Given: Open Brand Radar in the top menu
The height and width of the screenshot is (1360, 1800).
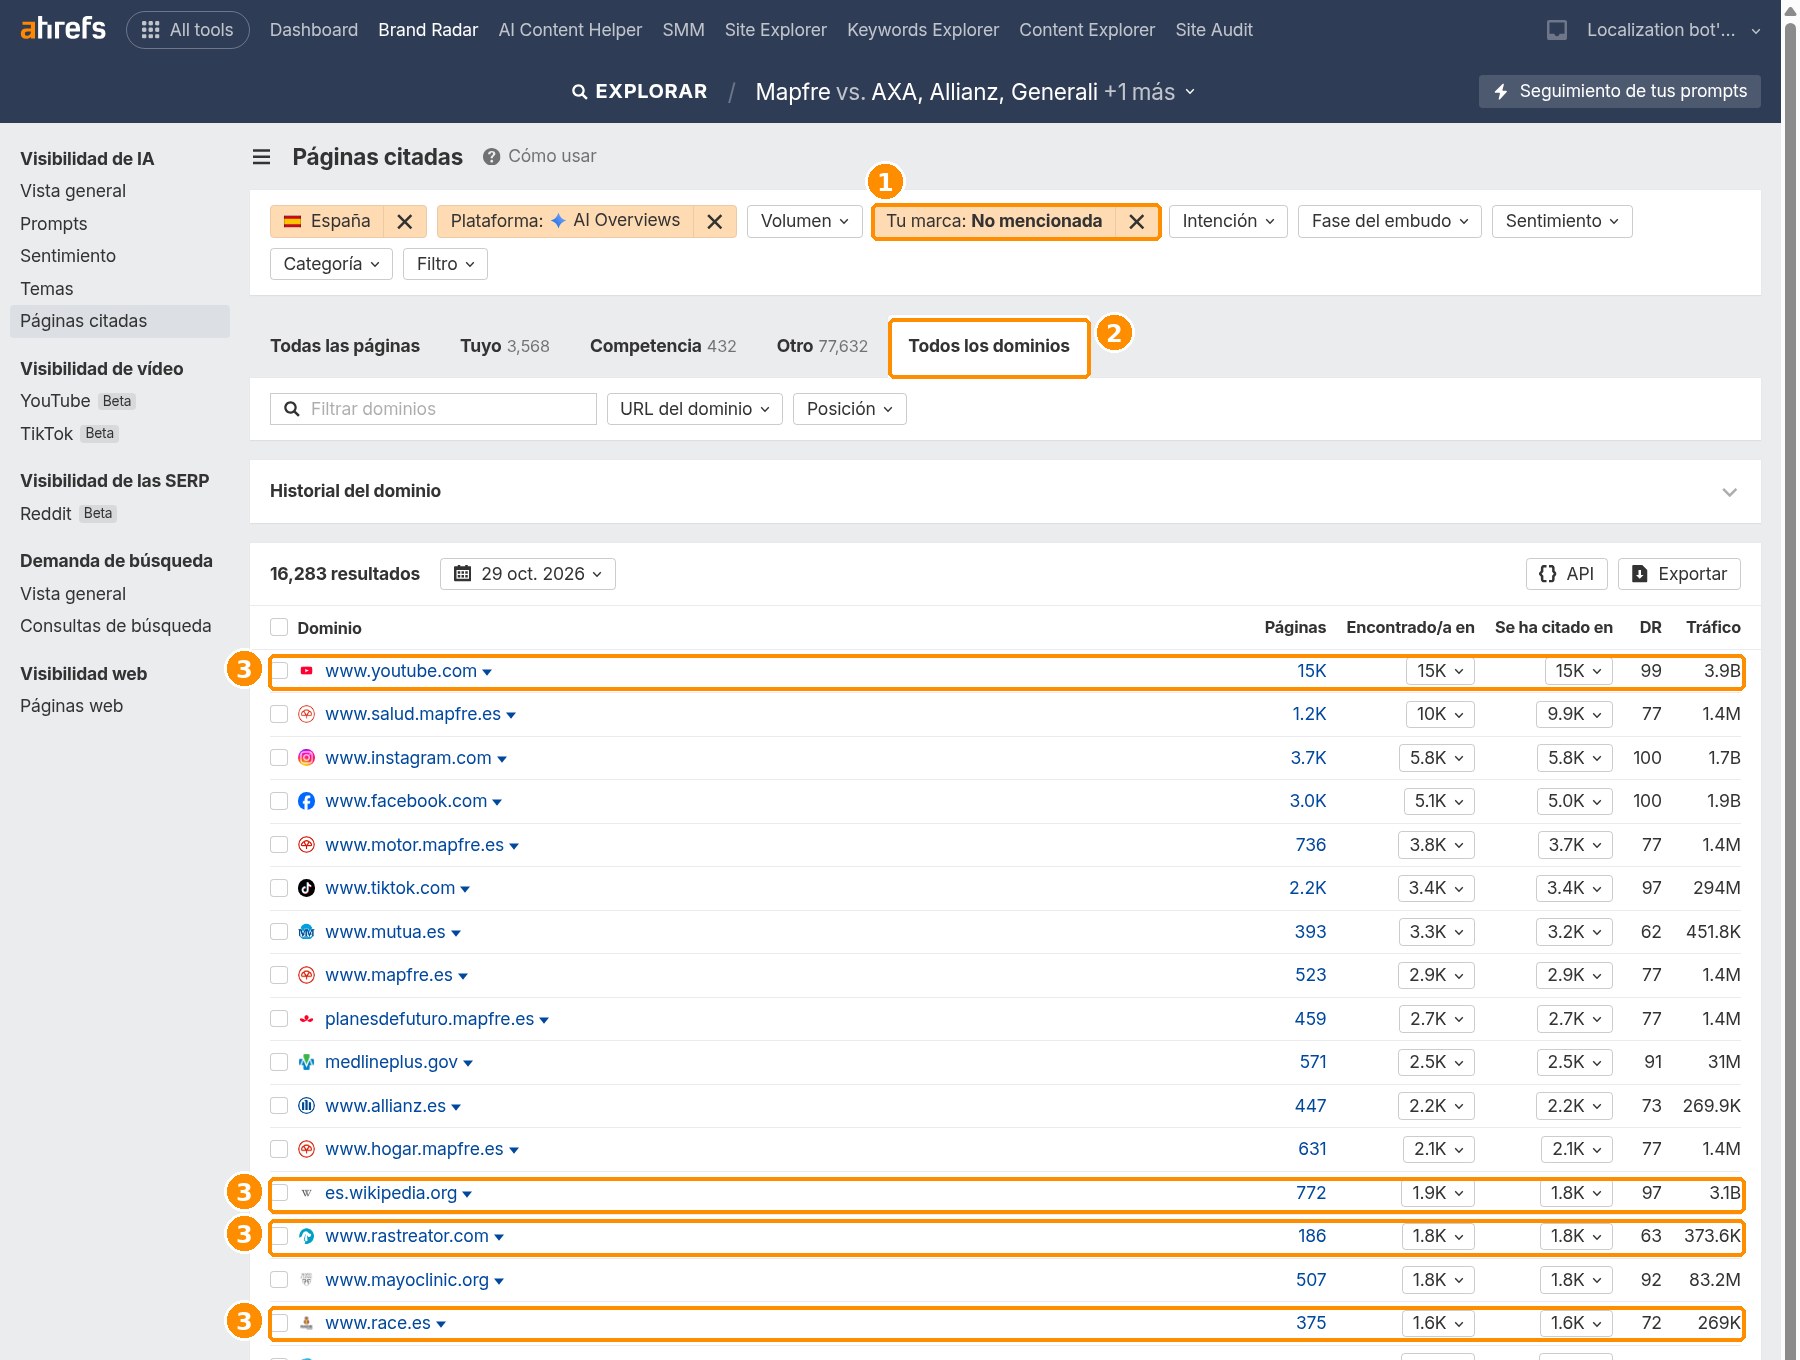Looking at the screenshot, I should pos(428,30).
